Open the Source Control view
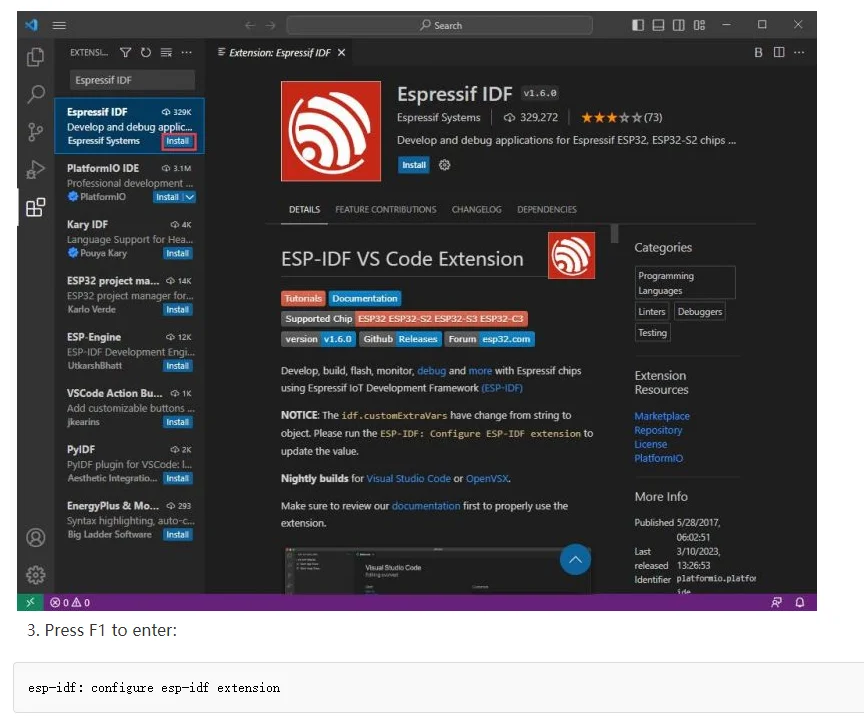864x718 pixels. (35, 132)
